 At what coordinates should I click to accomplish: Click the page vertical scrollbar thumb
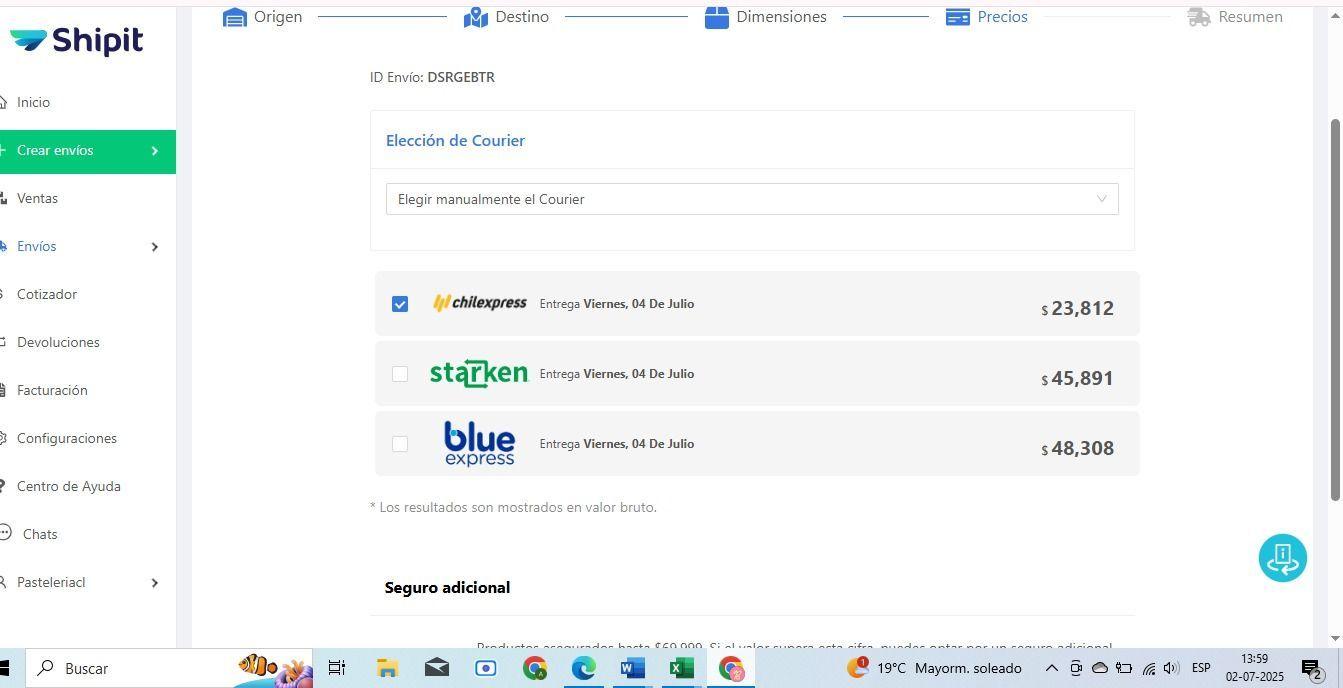[1335, 310]
